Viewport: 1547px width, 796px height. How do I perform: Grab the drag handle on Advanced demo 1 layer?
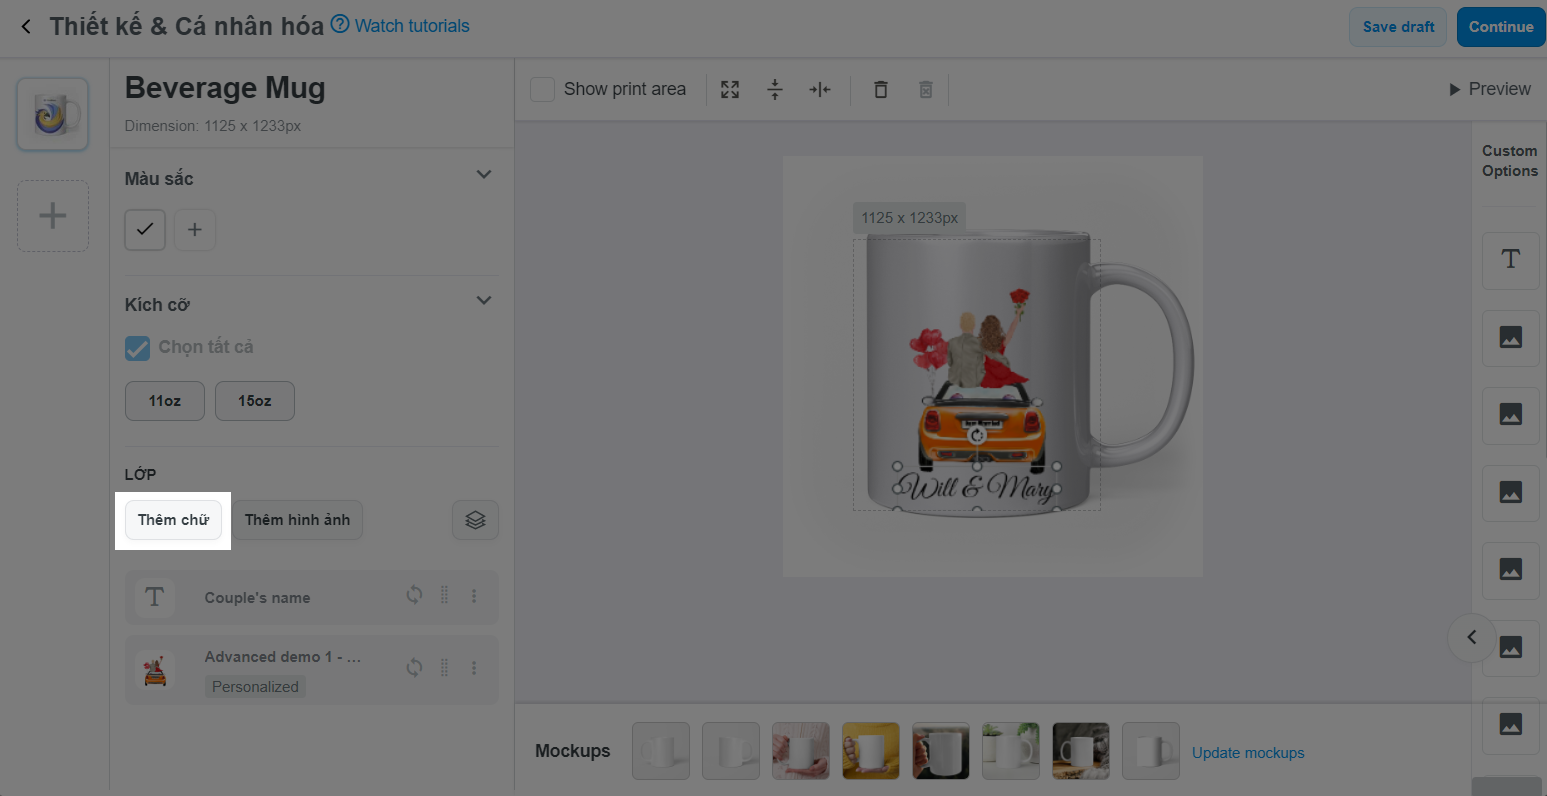[445, 668]
